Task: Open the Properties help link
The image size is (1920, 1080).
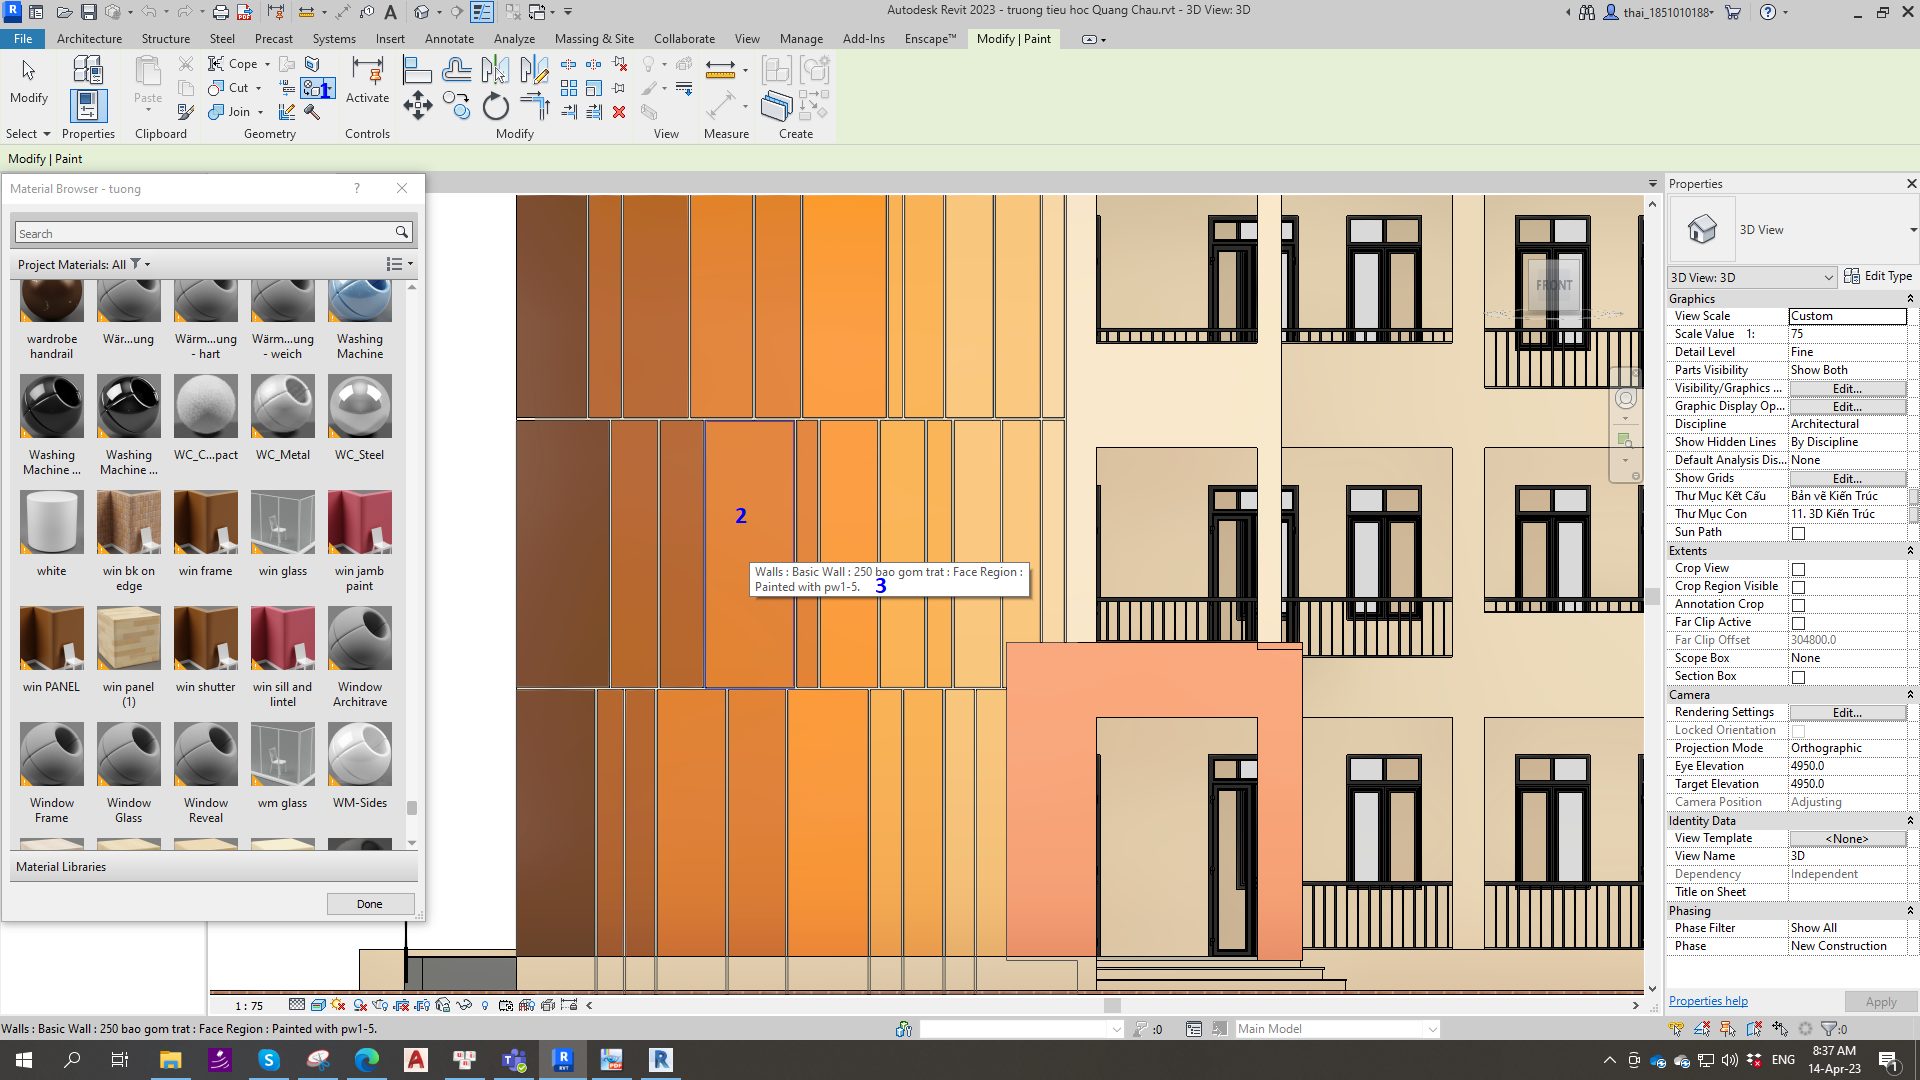Action: click(x=1708, y=1001)
